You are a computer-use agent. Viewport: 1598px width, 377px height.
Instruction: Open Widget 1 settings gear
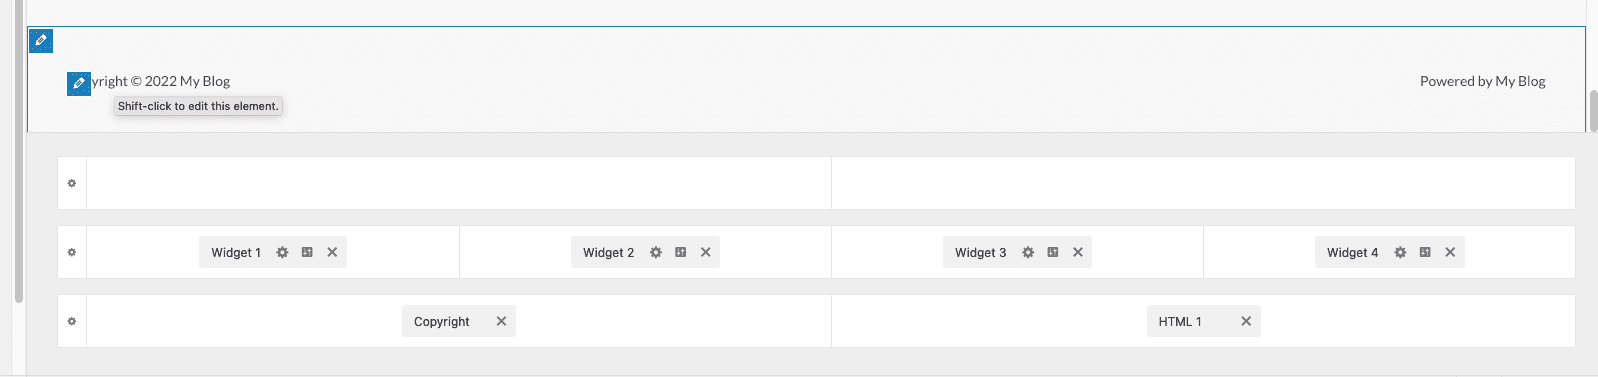click(x=282, y=252)
